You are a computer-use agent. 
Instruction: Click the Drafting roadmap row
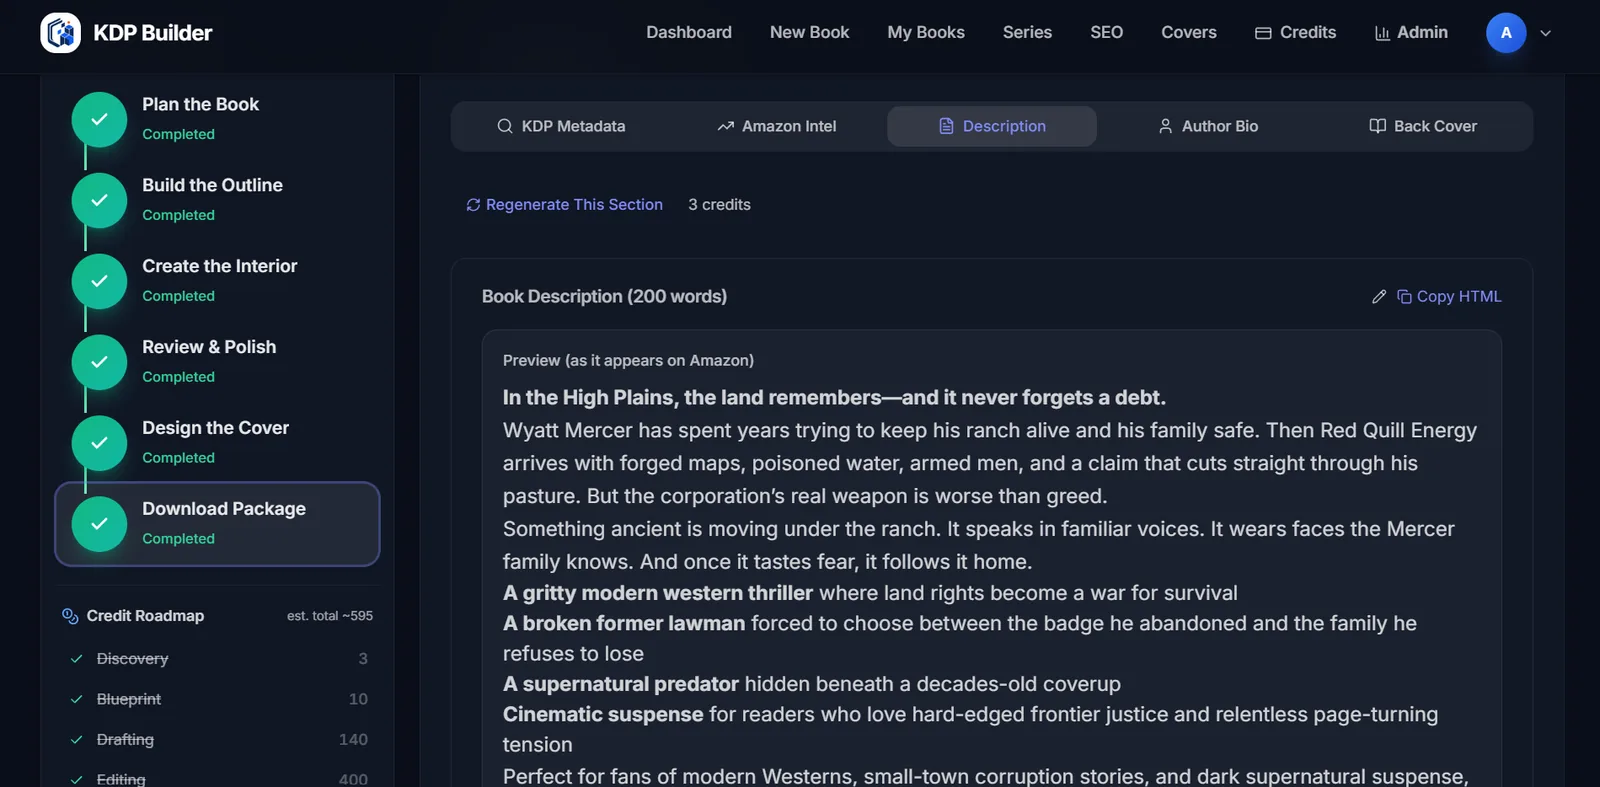(219, 739)
